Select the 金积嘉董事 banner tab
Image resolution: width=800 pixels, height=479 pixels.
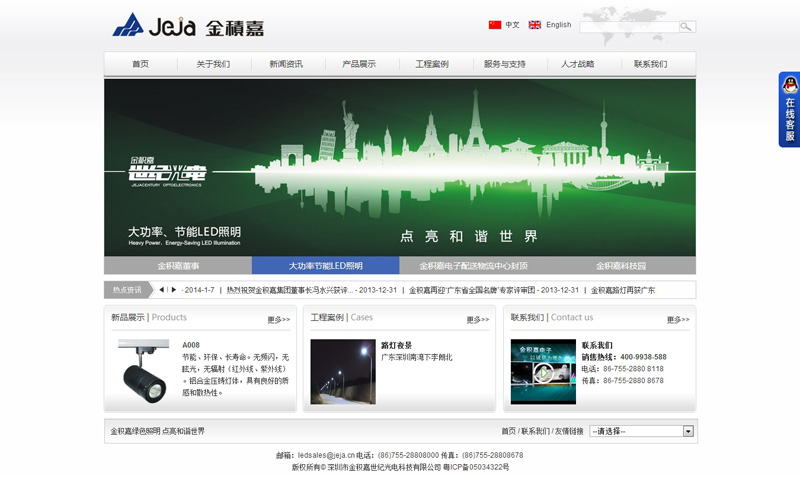pos(178,266)
